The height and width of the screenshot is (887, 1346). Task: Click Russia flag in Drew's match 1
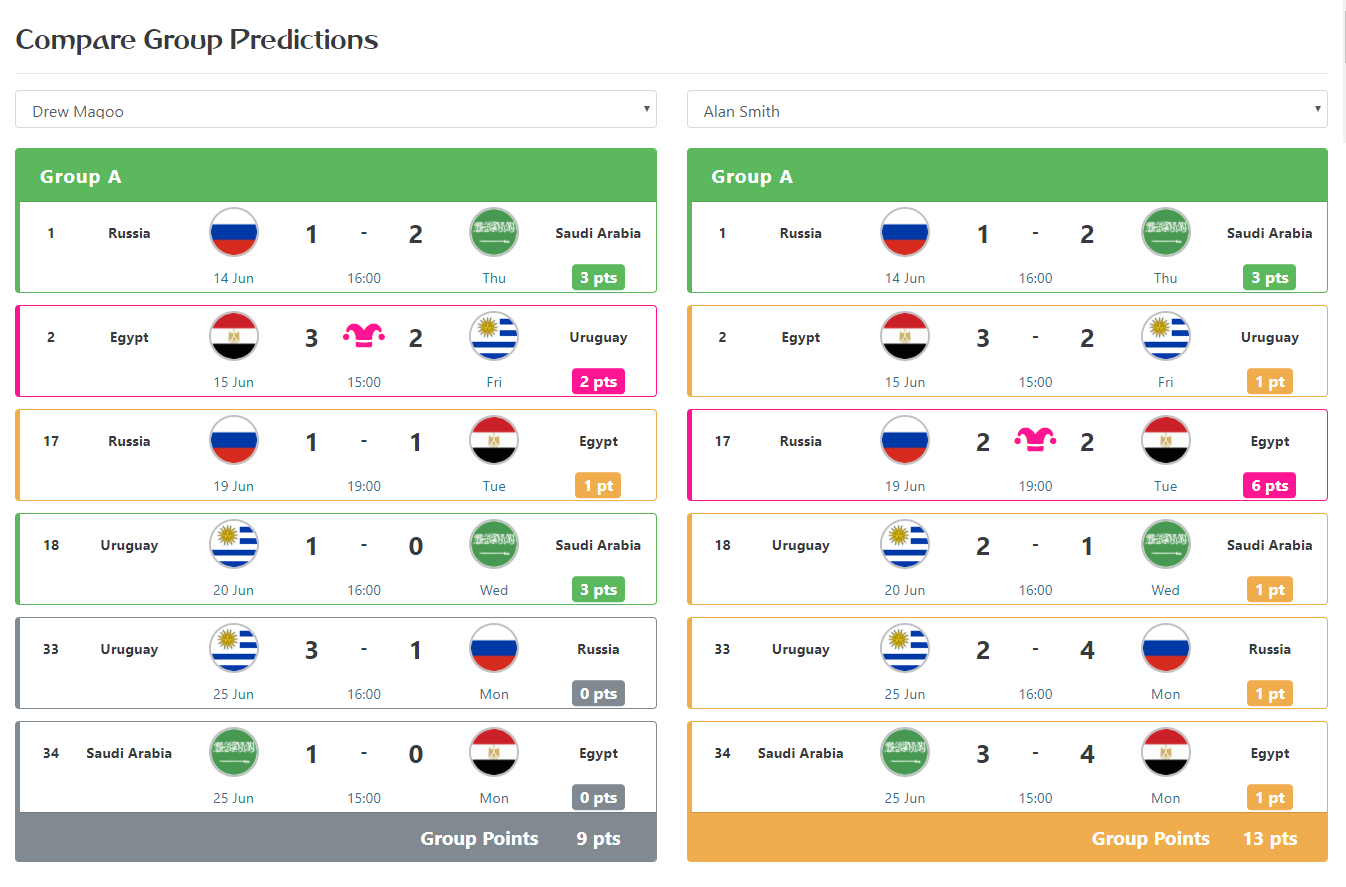(234, 233)
